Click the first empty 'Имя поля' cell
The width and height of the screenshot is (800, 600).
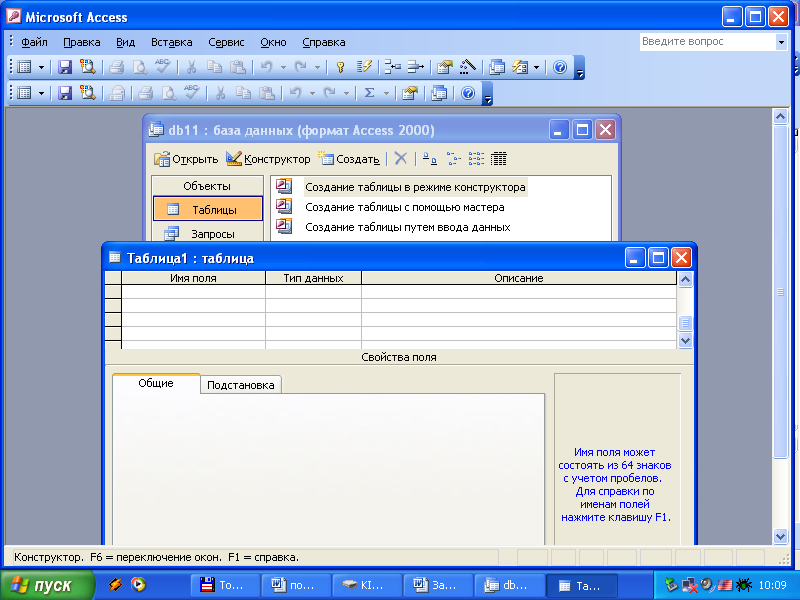point(193,291)
